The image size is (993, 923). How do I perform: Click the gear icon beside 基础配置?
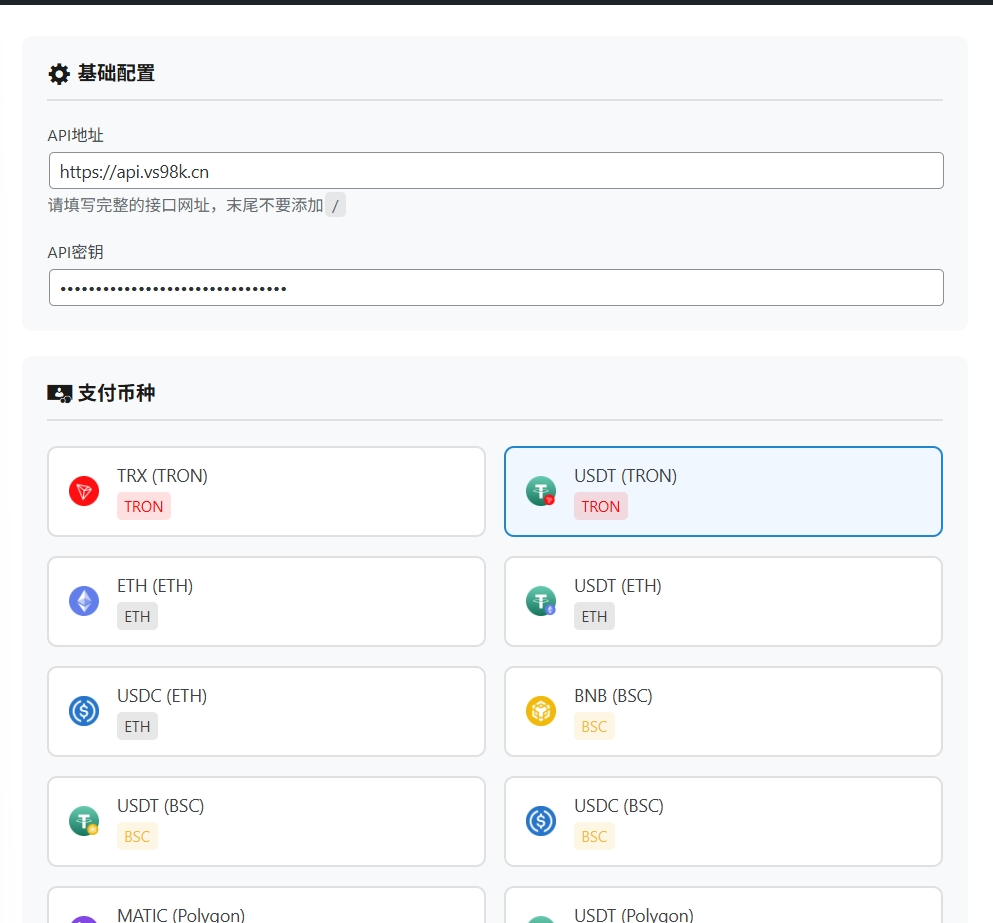pyautogui.click(x=60, y=73)
